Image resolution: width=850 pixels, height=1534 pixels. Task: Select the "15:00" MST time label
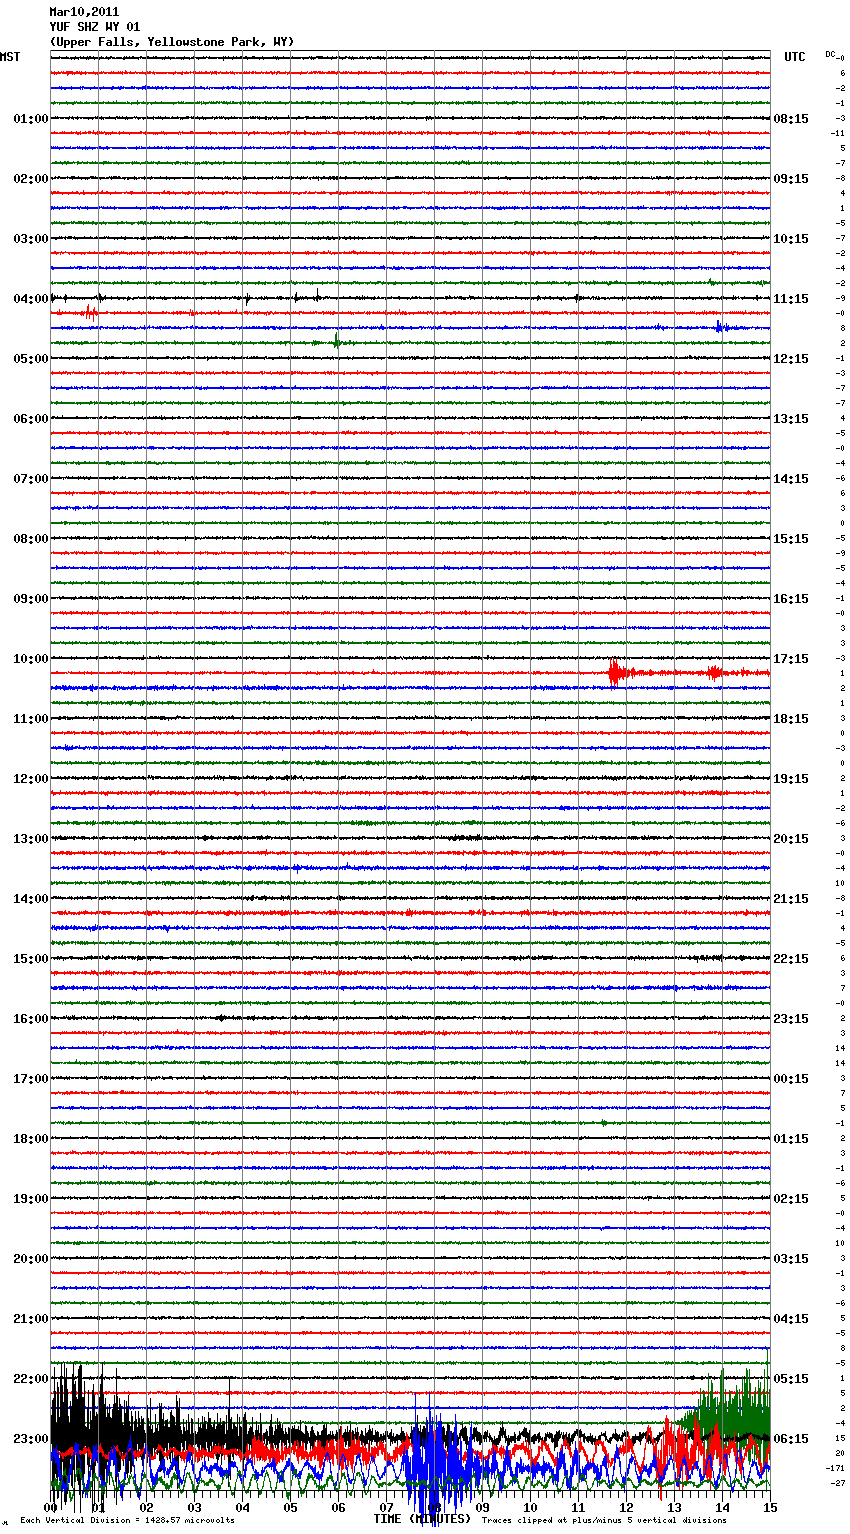point(31,959)
